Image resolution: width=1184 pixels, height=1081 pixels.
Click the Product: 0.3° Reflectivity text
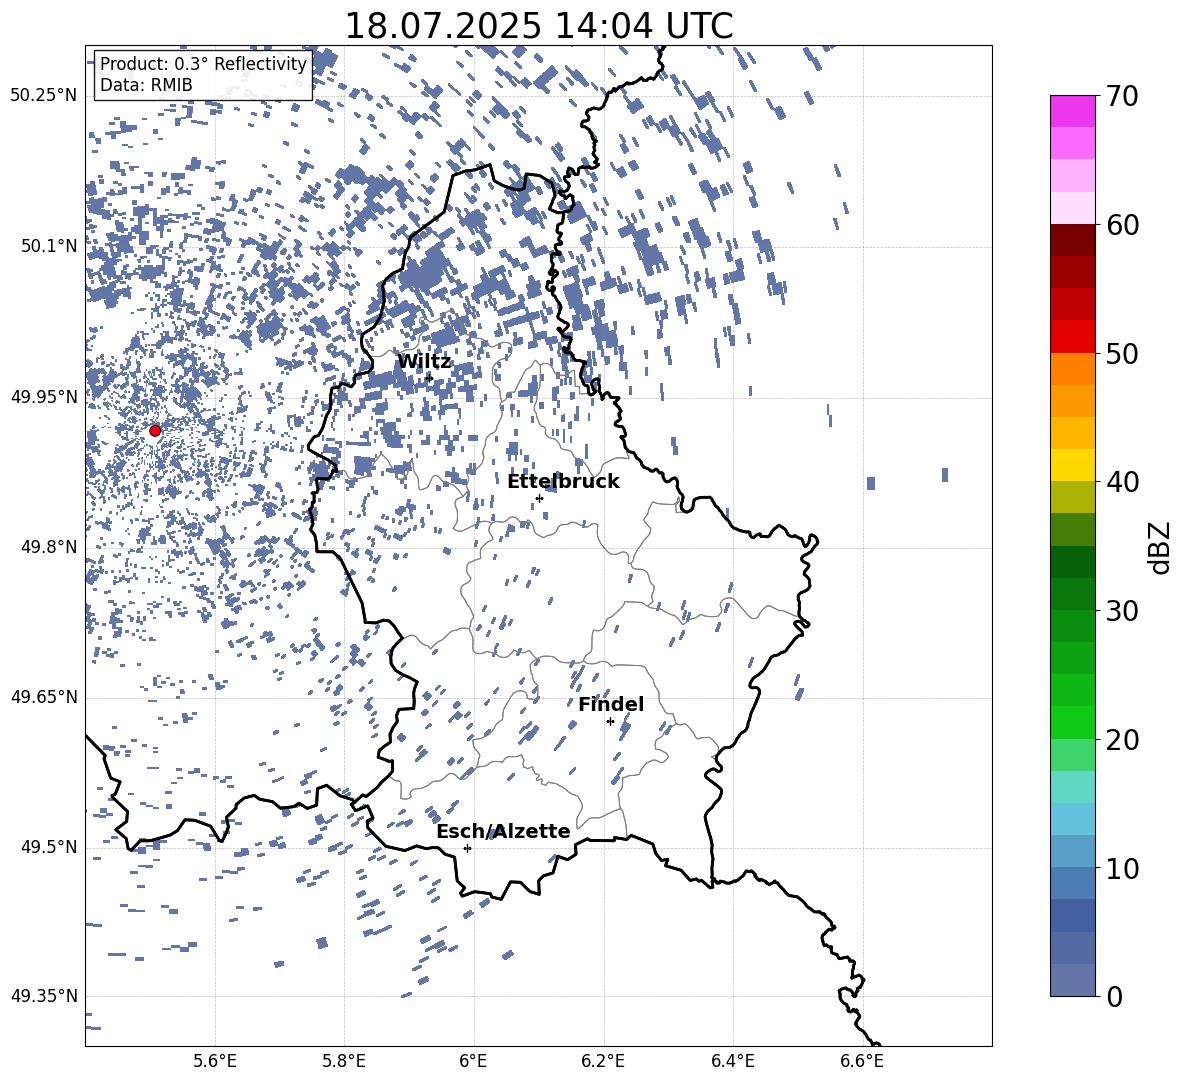tap(203, 64)
